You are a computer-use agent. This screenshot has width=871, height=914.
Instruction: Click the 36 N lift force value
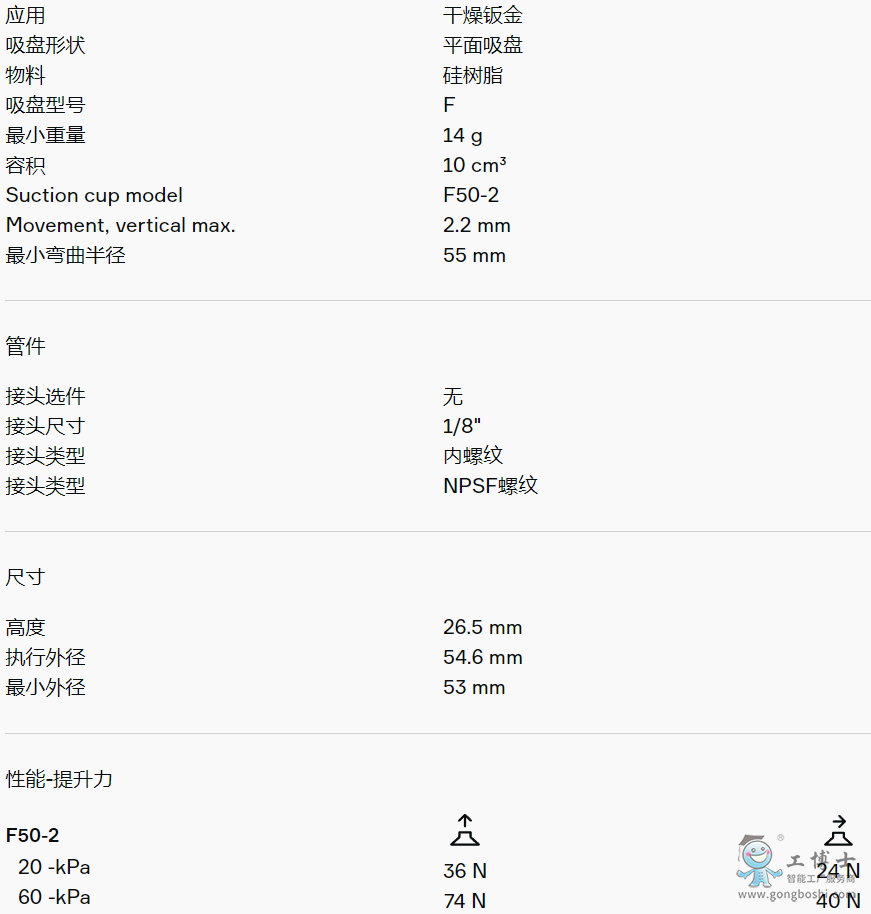pos(465,871)
